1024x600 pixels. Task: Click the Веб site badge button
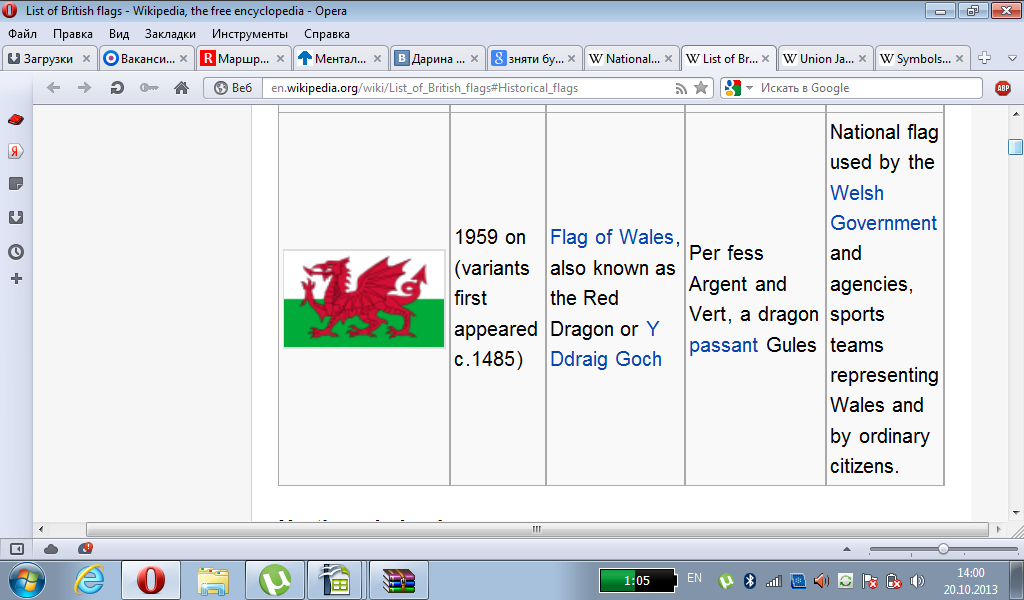(233, 88)
